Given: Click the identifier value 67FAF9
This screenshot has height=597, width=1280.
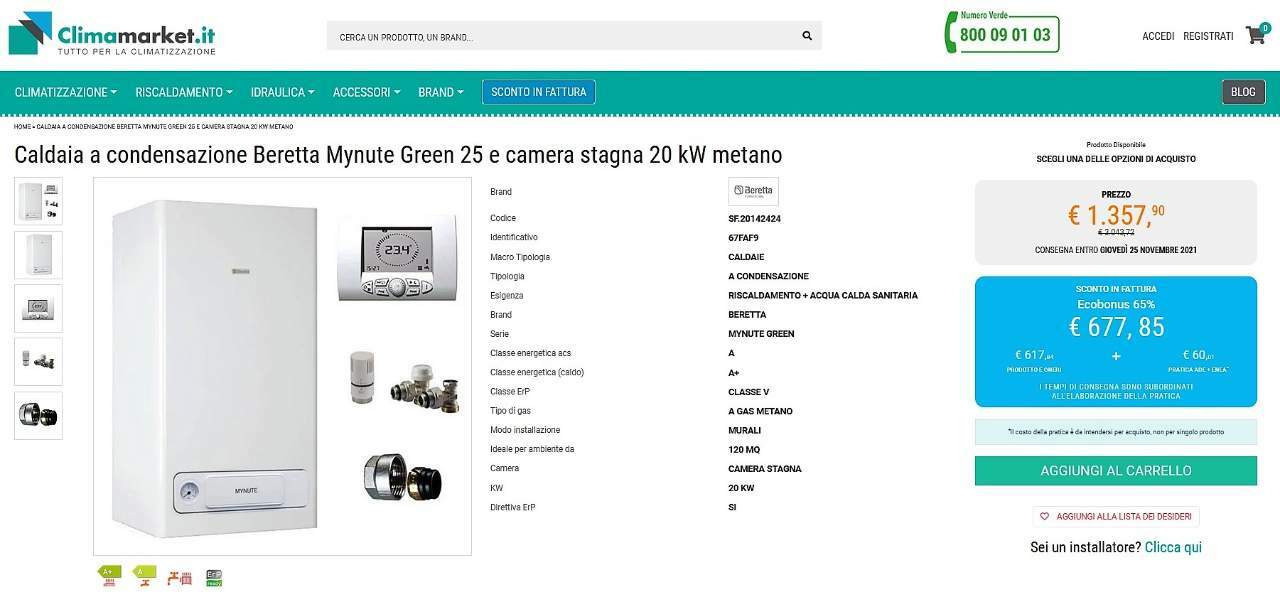Looking at the screenshot, I should coord(744,237).
